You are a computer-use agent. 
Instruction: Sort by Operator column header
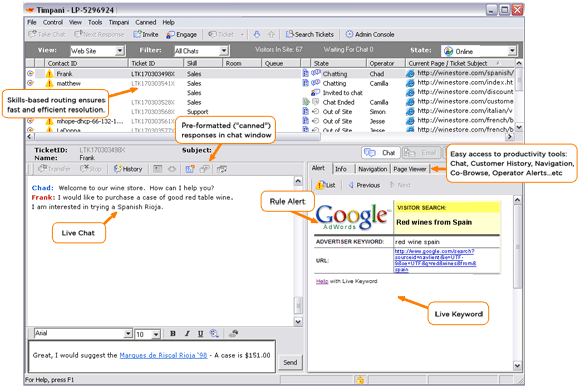(x=385, y=63)
